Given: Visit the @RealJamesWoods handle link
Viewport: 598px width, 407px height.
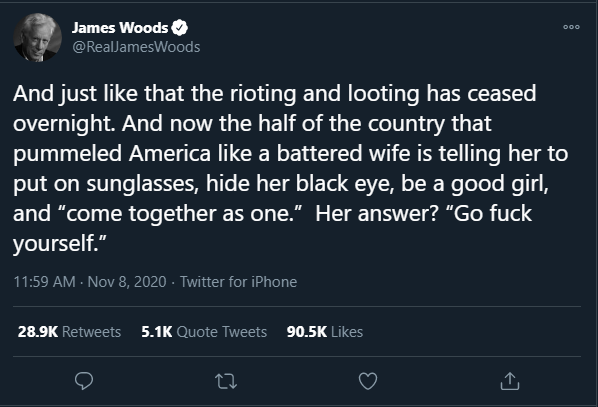Looking at the screenshot, I should pyautogui.click(x=136, y=47).
